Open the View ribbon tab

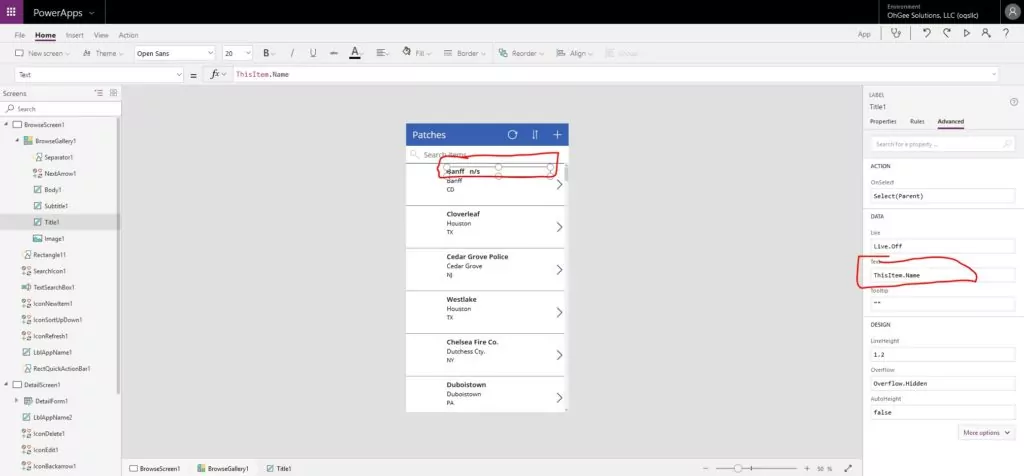(101, 35)
